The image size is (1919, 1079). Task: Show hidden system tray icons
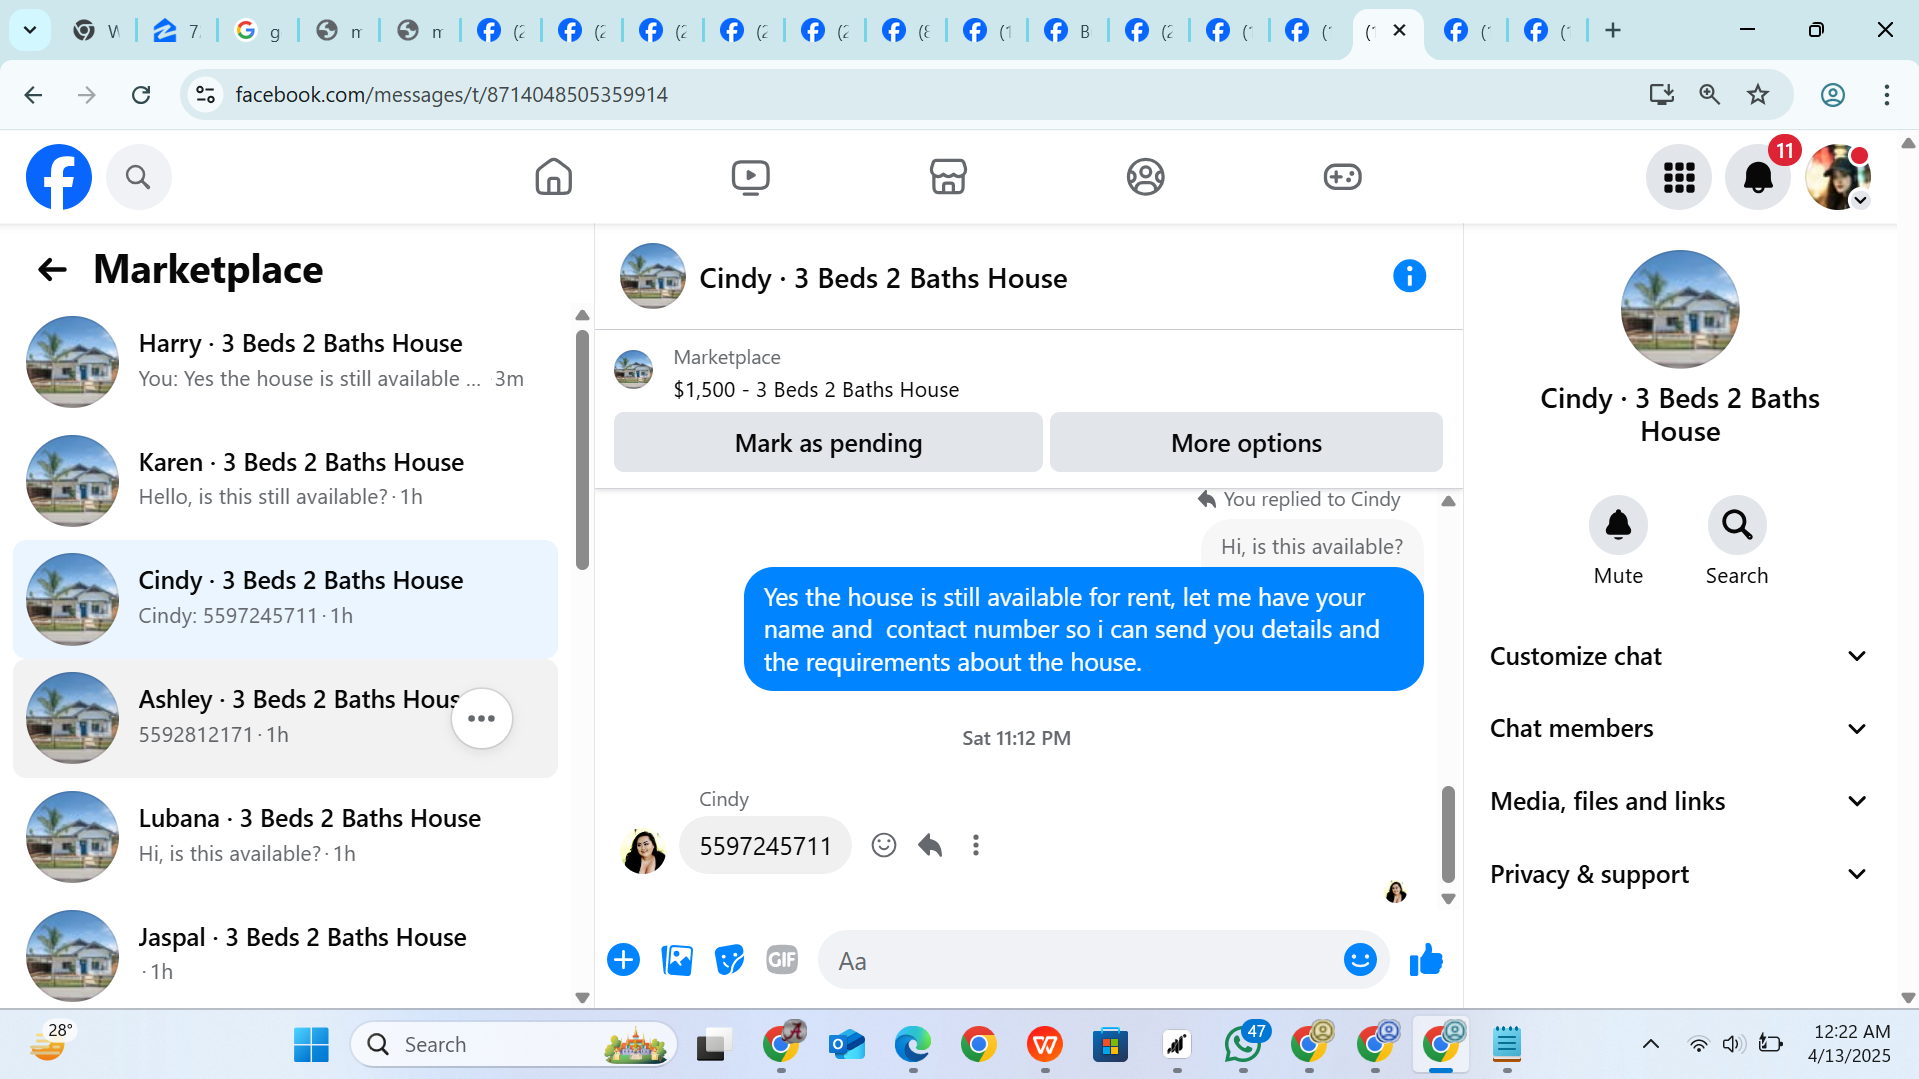1650,1045
